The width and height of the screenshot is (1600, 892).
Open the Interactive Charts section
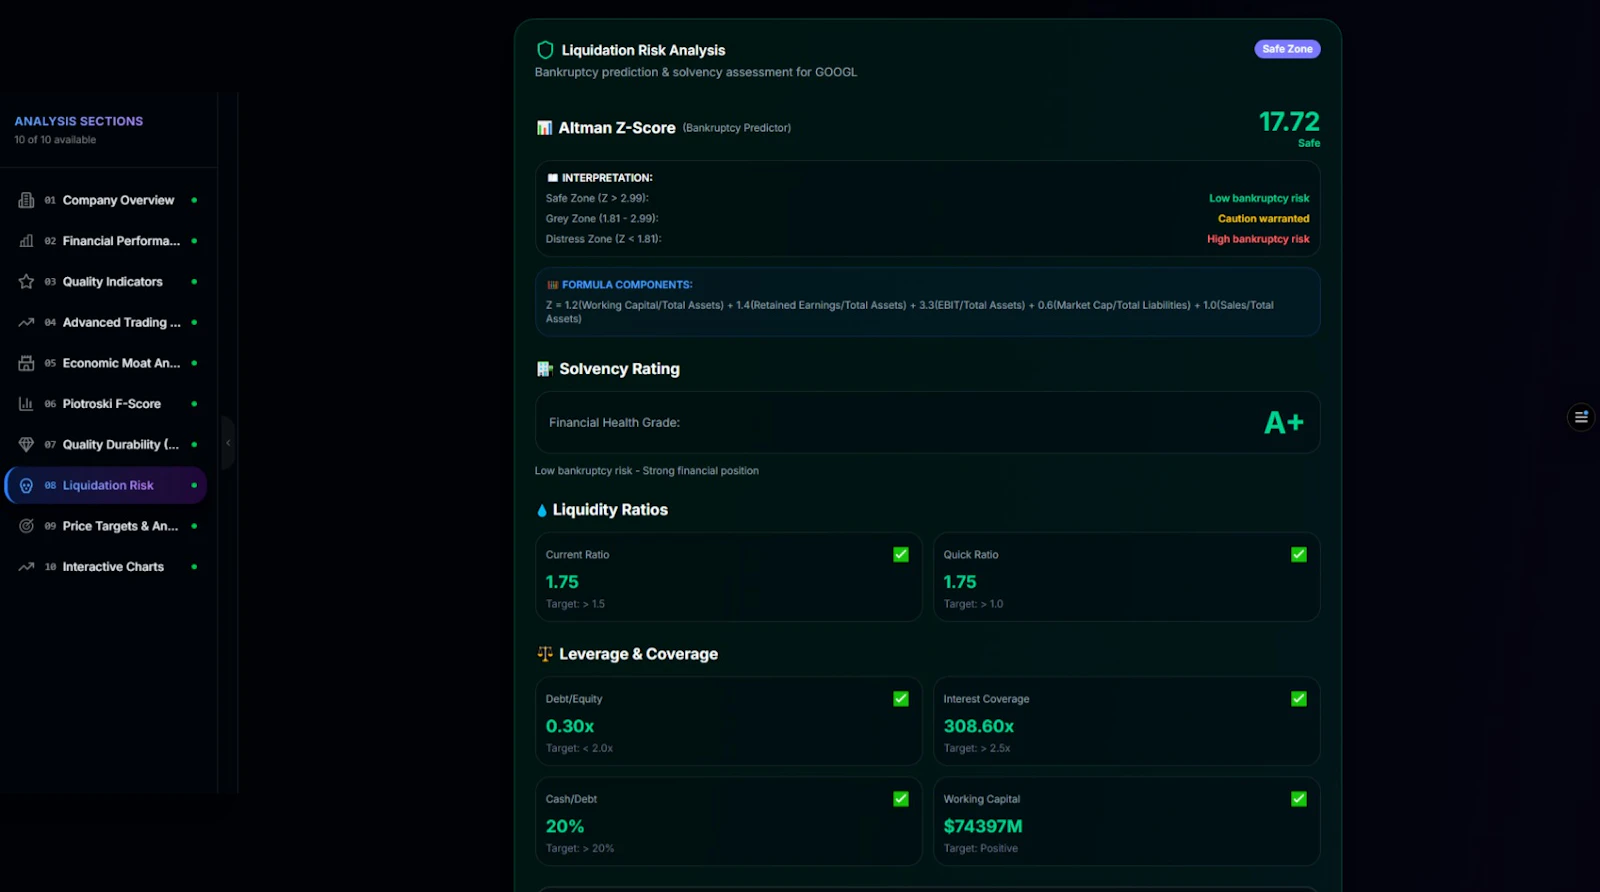[106, 567]
